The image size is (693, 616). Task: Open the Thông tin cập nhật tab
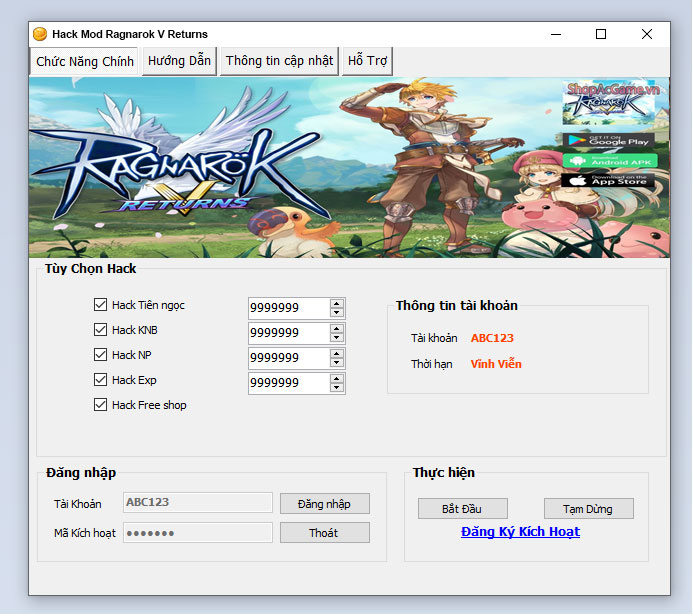pyautogui.click(x=279, y=61)
